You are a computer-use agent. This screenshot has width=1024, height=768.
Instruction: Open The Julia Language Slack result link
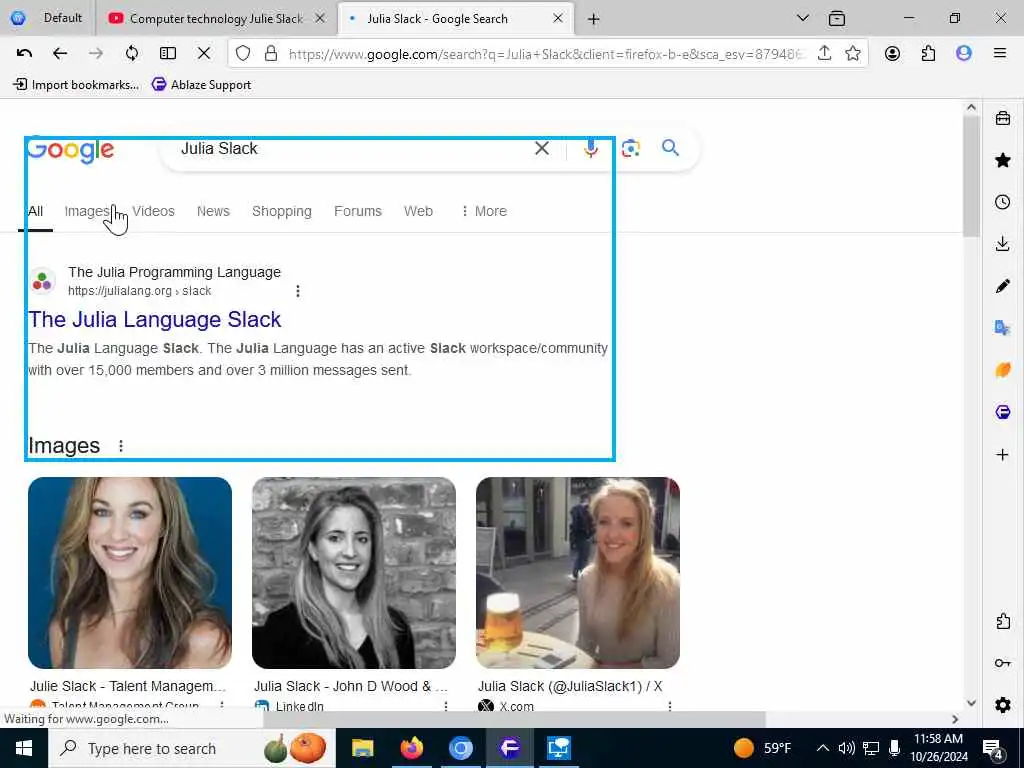(x=155, y=319)
